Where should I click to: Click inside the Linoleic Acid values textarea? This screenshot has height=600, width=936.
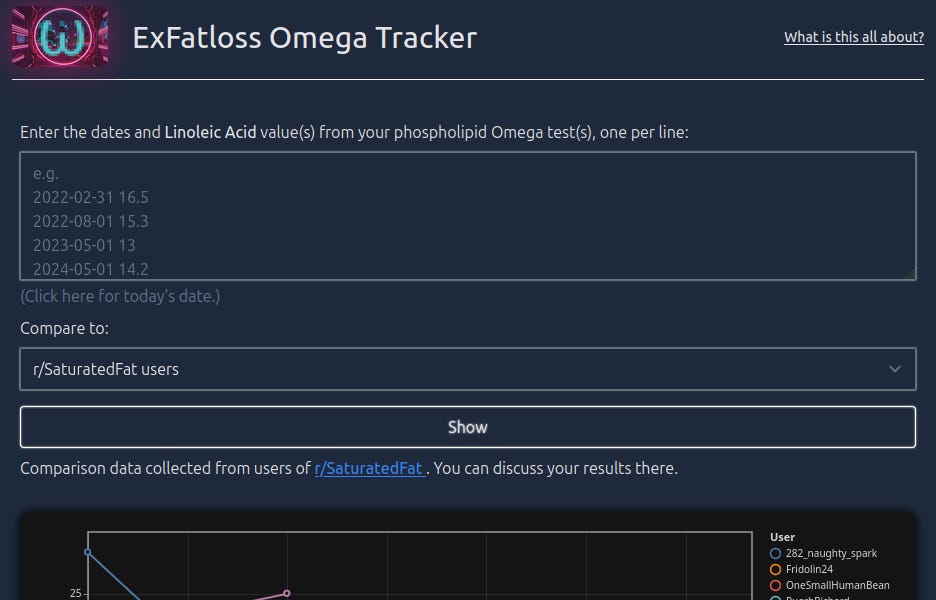(467, 215)
